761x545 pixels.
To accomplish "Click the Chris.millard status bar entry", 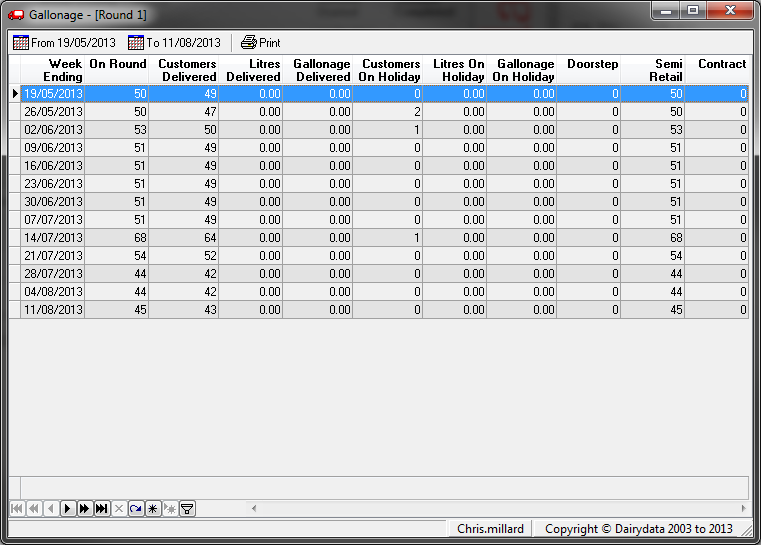I will tap(490, 528).
